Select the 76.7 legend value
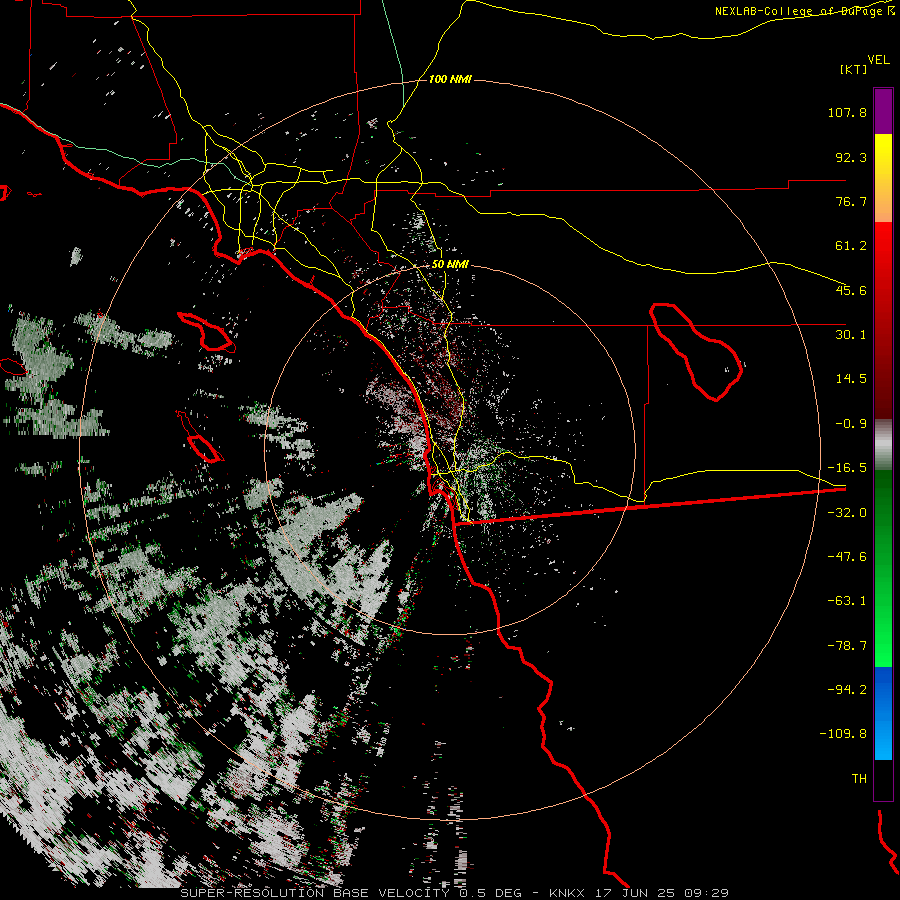Screen dimensions: 900x900 point(851,201)
